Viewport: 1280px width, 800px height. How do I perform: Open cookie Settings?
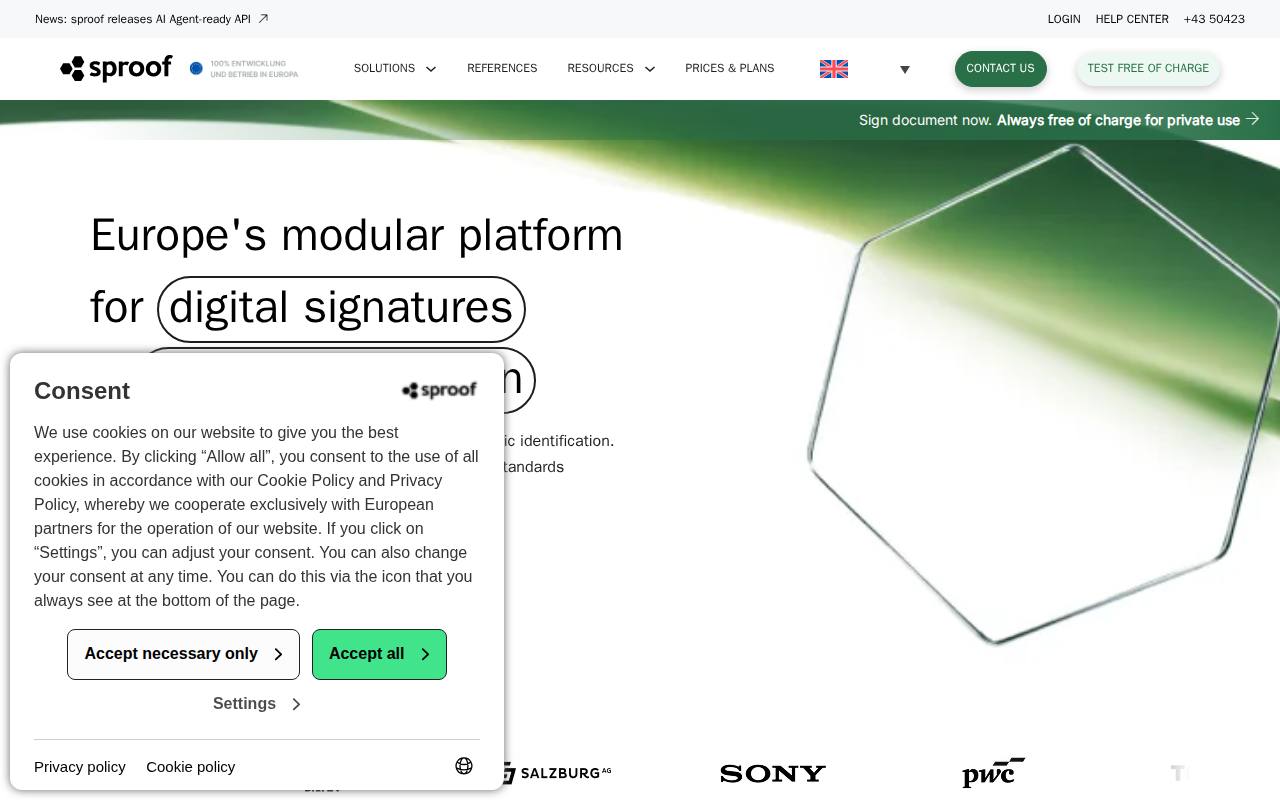257,704
